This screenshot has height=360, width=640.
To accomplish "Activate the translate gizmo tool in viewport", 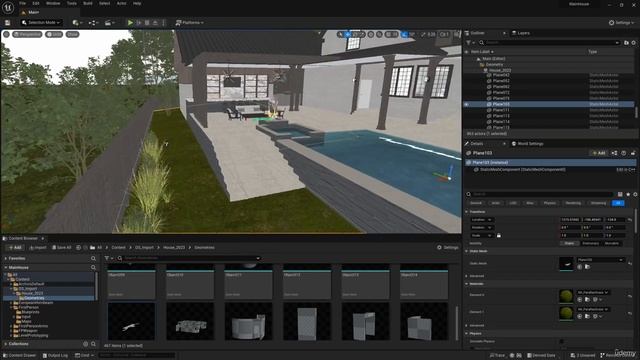I will [348, 35].
